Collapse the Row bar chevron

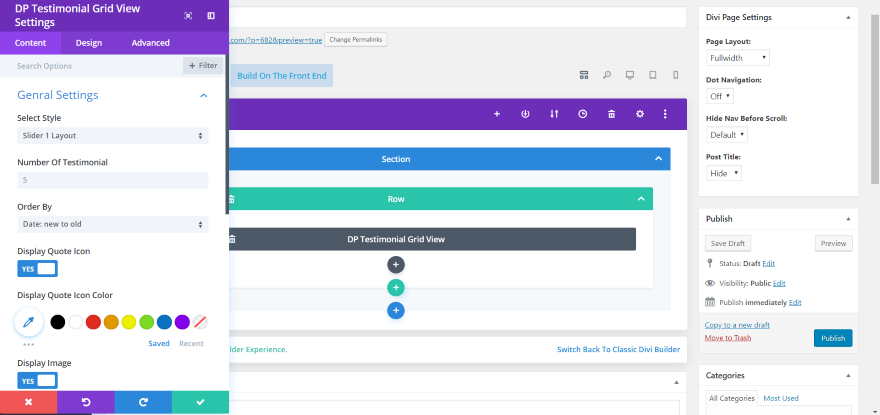point(641,199)
